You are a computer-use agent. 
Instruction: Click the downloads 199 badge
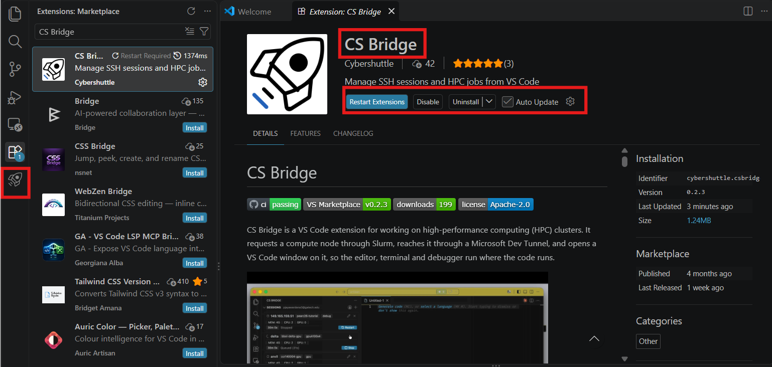pos(425,204)
